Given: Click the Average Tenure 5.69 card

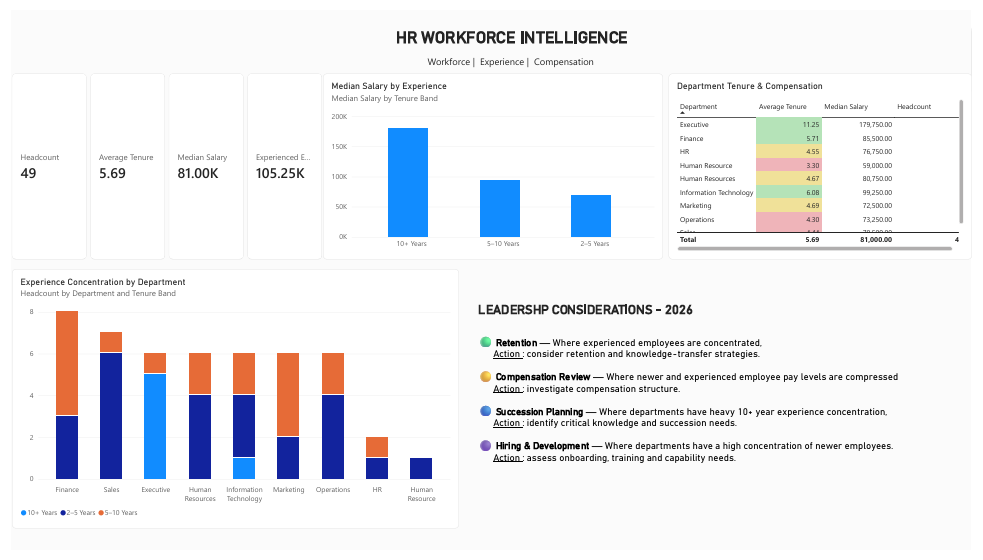Looking at the screenshot, I should tap(127, 166).
